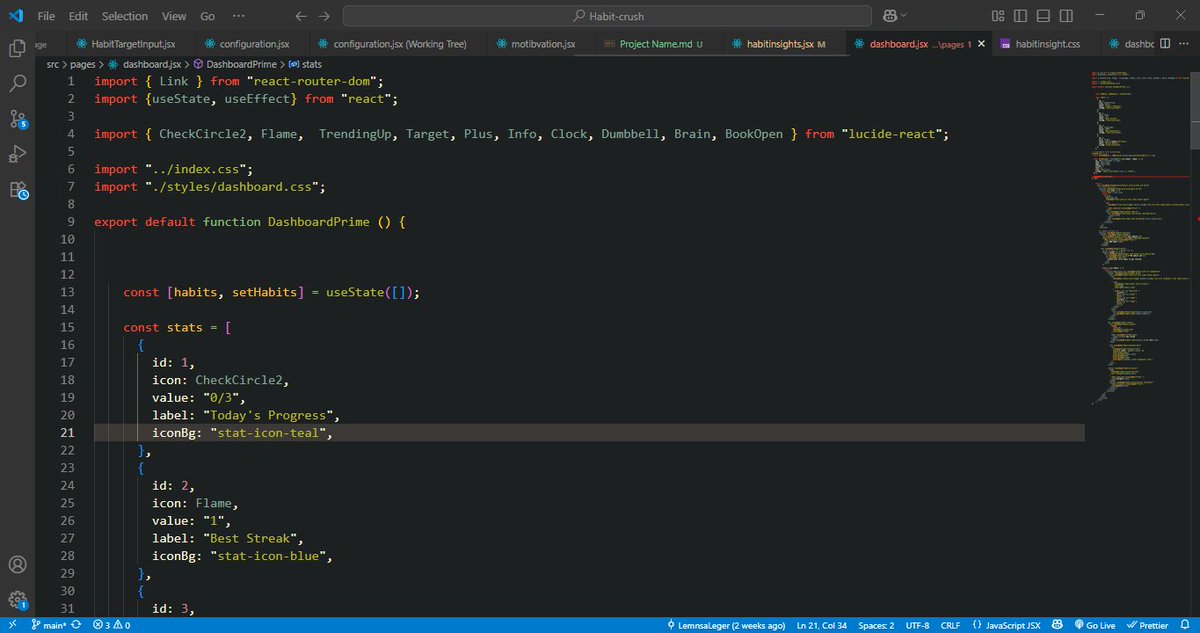The width and height of the screenshot is (1200, 633).
Task: Click Ln 21, Col 34 to go to line
Action: pyautogui.click(x=821, y=625)
